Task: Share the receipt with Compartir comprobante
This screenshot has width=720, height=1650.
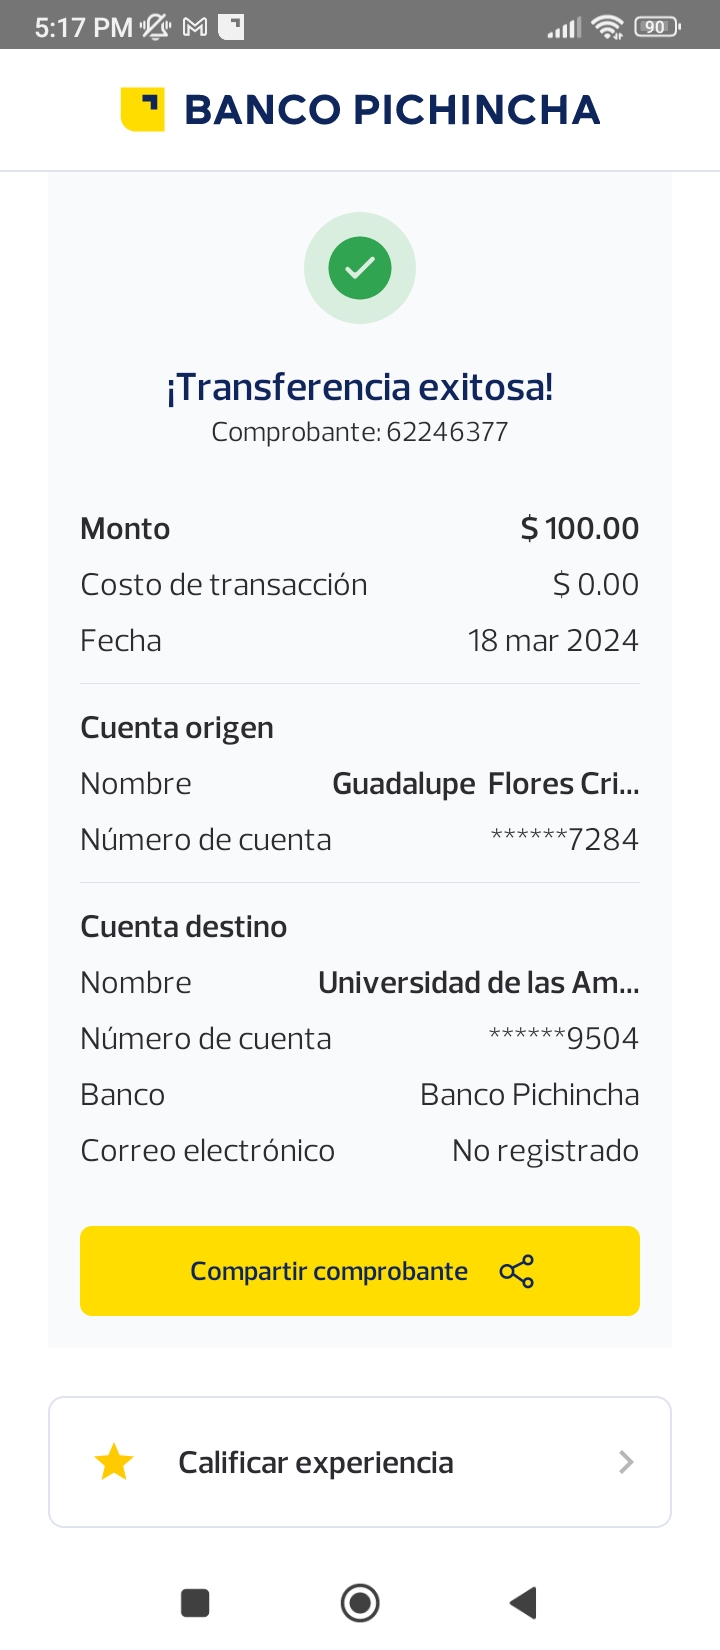Action: (x=330, y=1271)
